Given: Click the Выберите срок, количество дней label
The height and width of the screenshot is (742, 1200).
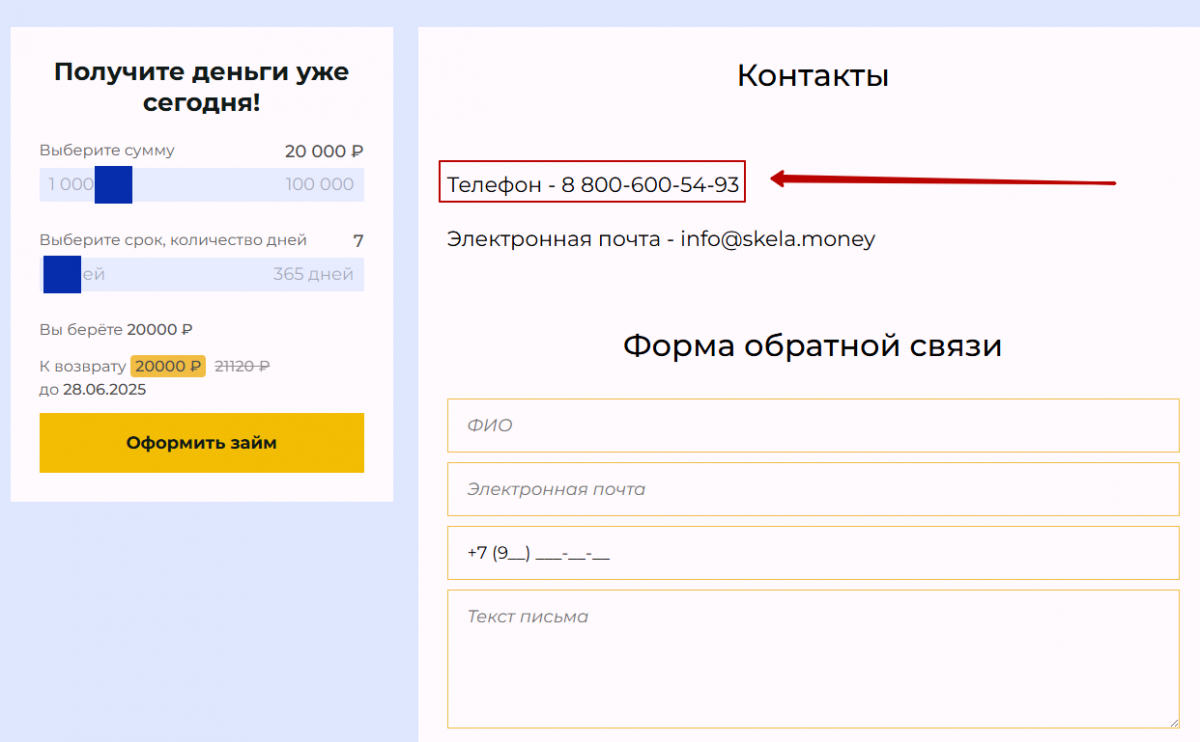Looking at the screenshot, I should point(173,240).
